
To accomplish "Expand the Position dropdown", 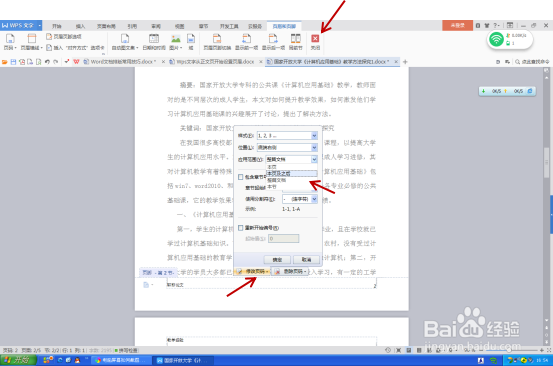I will pyautogui.click(x=314, y=147).
